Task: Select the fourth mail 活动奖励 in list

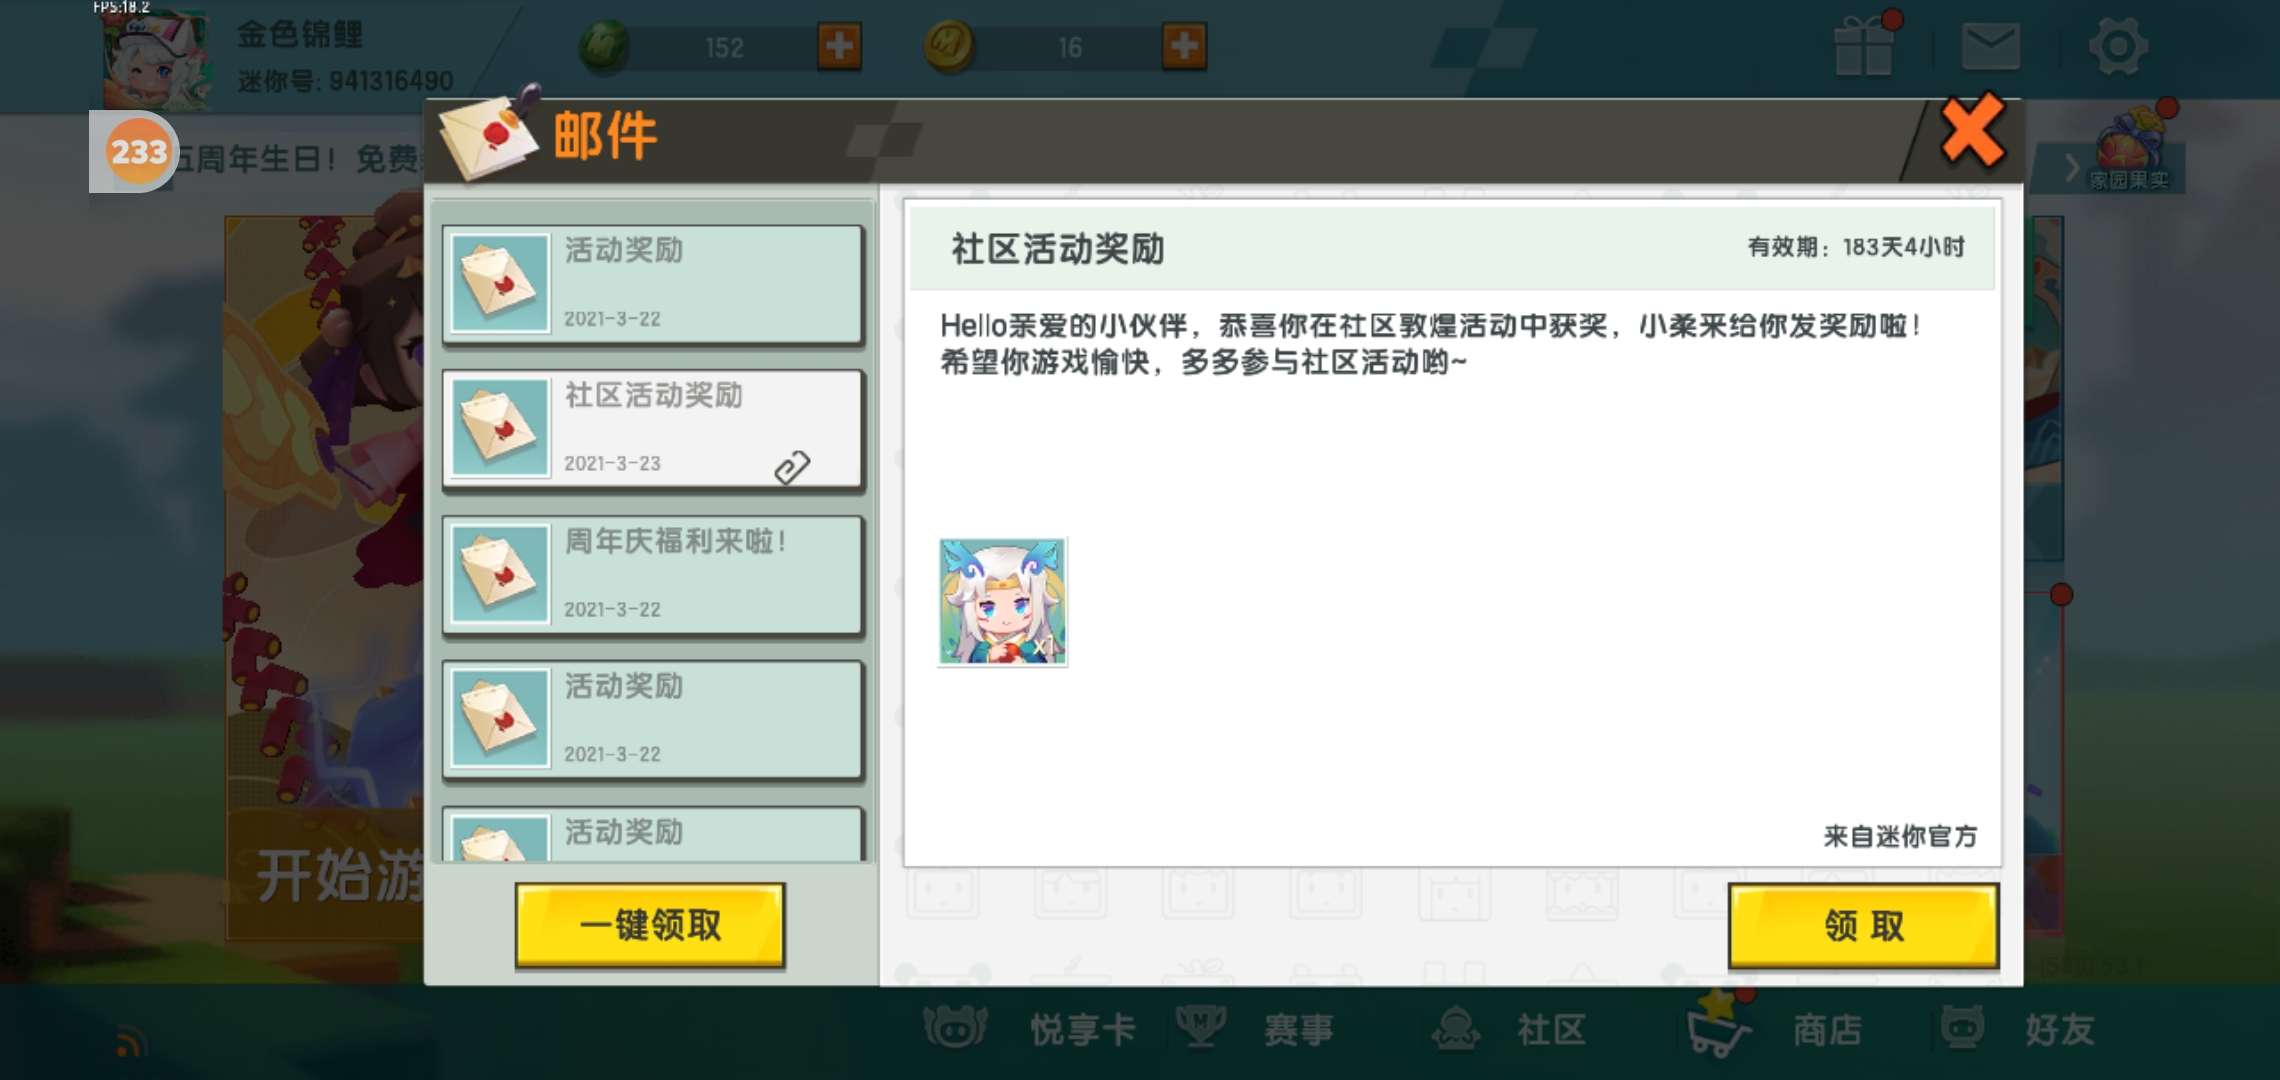Action: coord(653,720)
